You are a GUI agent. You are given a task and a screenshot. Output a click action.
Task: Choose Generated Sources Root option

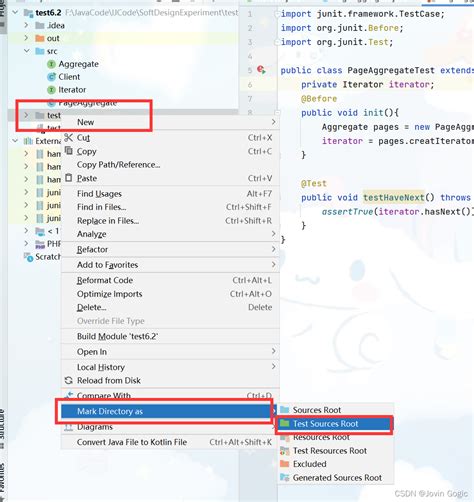pyautogui.click(x=336, y=478)
